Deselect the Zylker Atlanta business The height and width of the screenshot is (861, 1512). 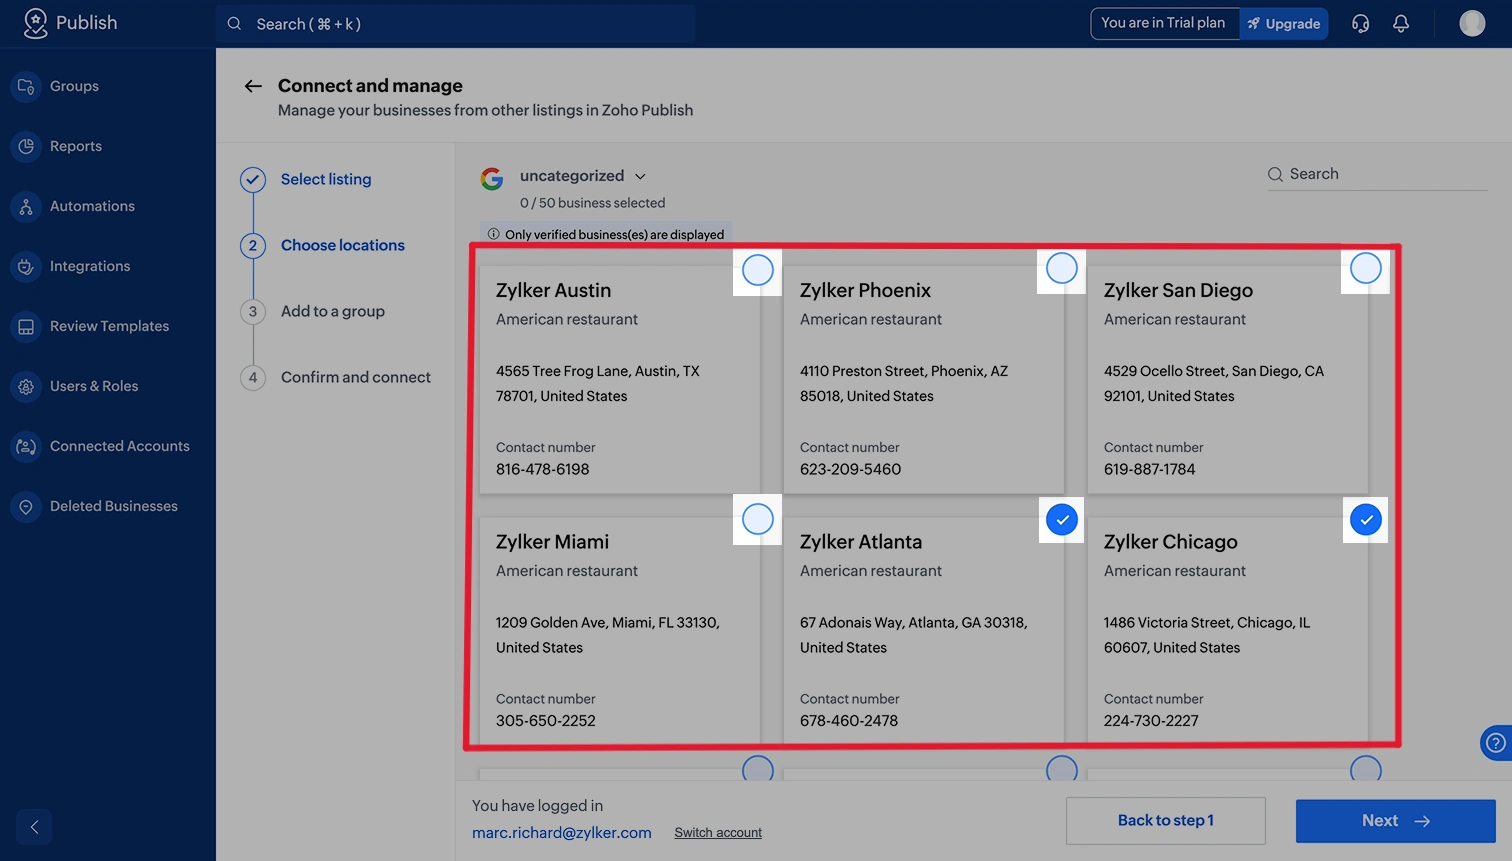click(x=1061, y=519)
